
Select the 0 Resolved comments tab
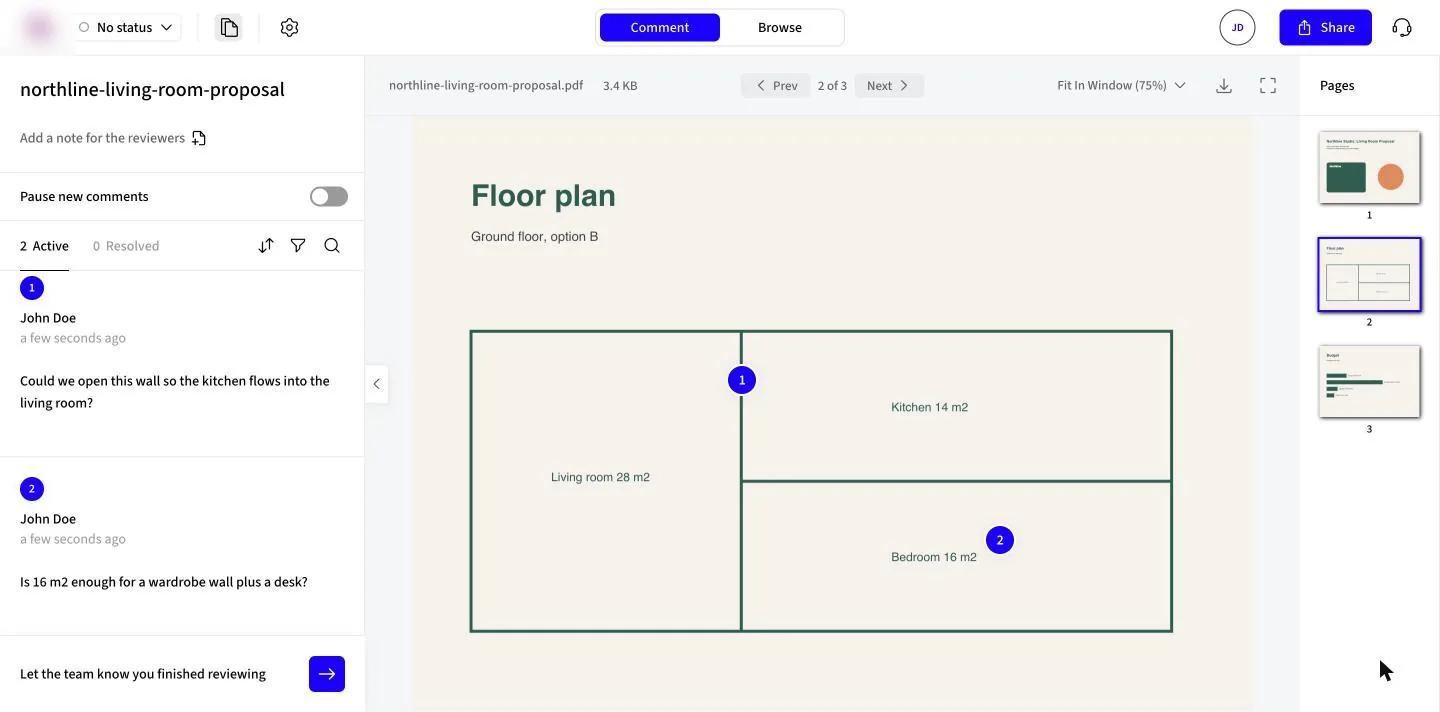[126, 246]
